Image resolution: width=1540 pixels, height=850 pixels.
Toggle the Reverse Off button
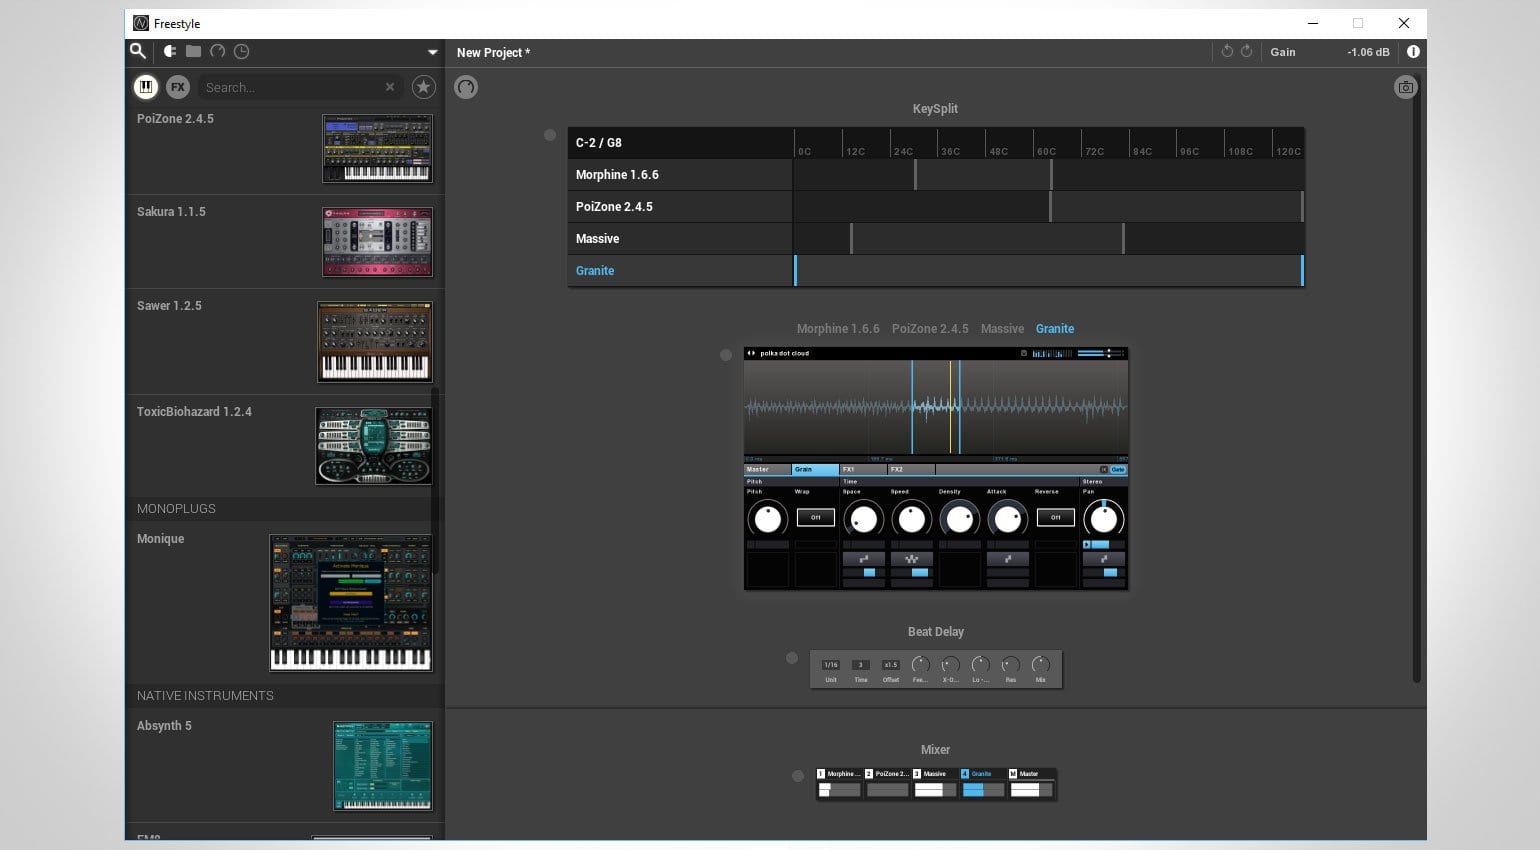1055,517
